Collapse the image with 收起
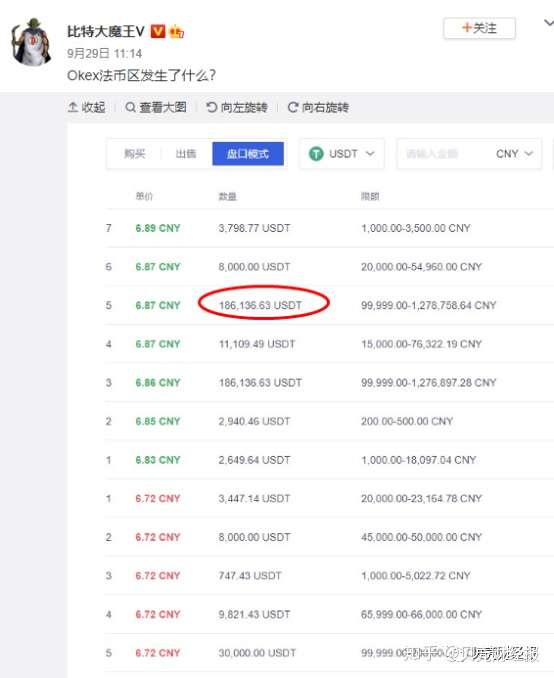This screenshot has width=554, height=678. click(86, 107)
